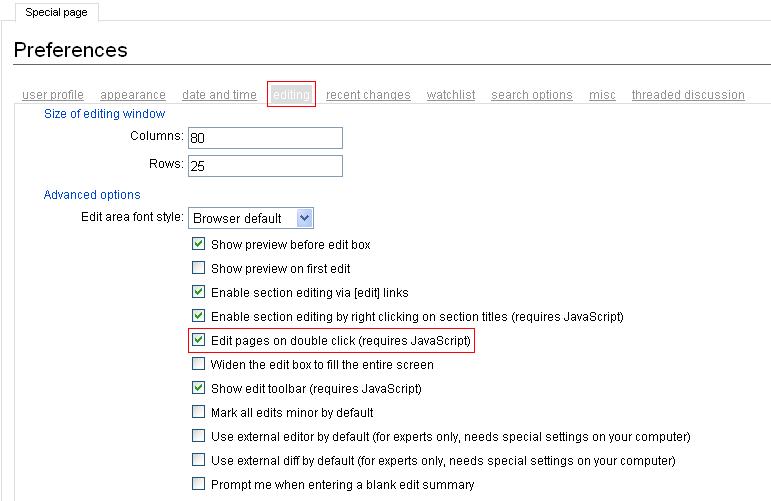Screen dimensions: 771x501
Task: Disable Edit pages on double click
Action: 198,341
